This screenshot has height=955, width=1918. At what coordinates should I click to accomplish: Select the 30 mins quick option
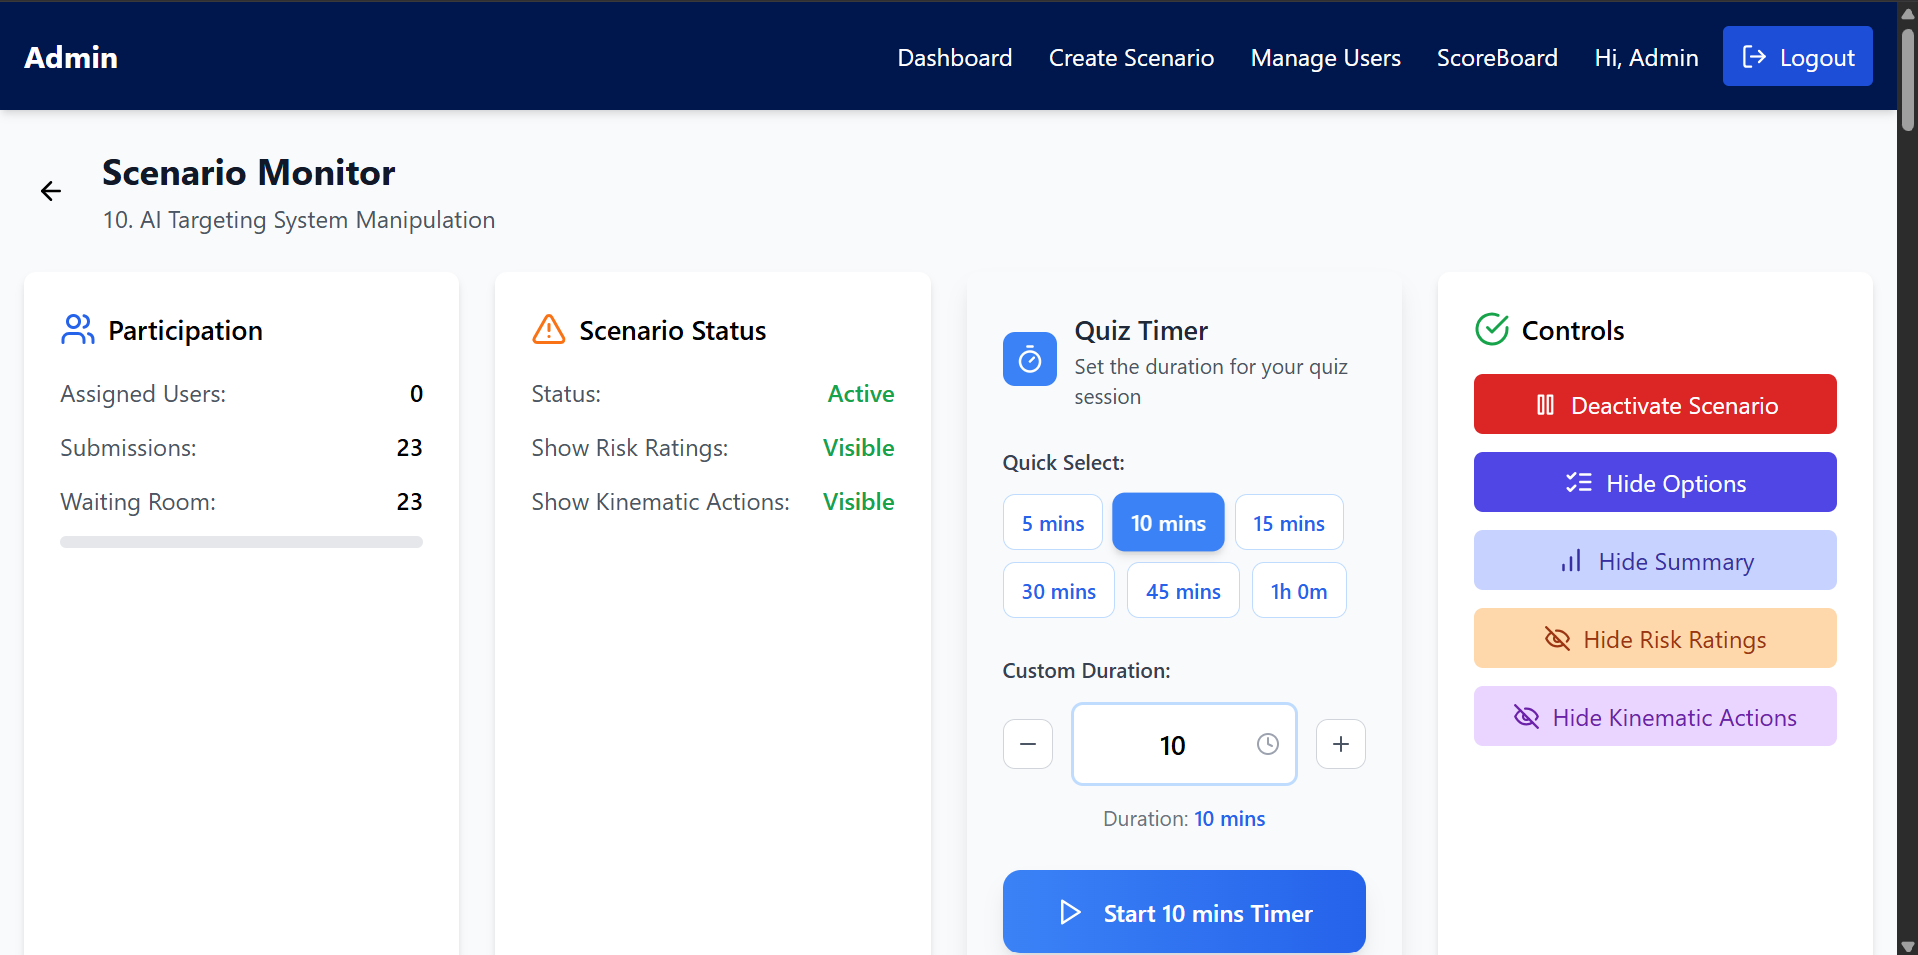tap(1059, 591)
